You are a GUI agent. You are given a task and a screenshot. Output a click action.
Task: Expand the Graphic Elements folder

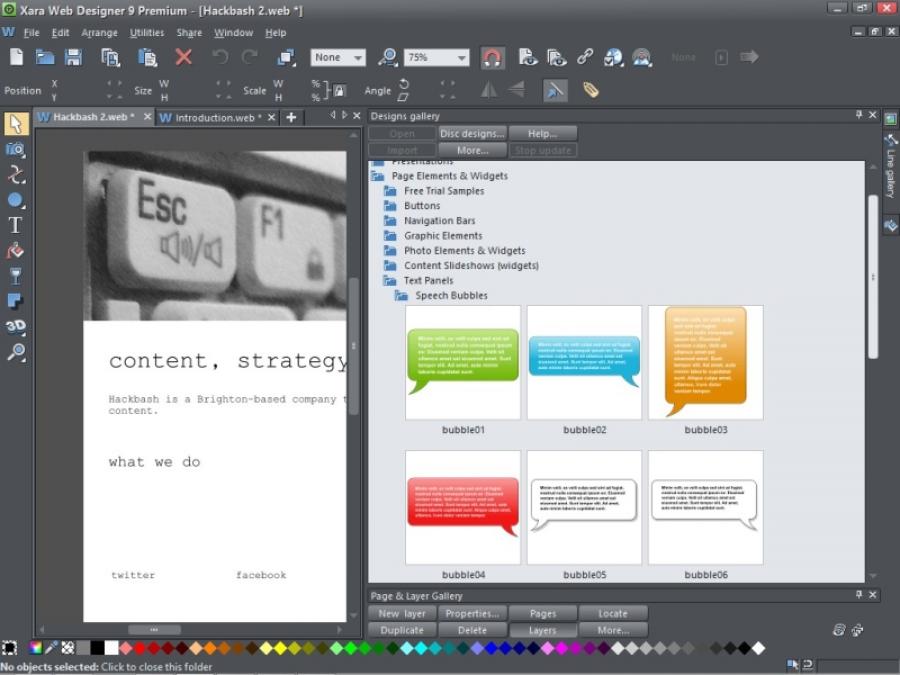pyautogui.click(x=390, y=235)
